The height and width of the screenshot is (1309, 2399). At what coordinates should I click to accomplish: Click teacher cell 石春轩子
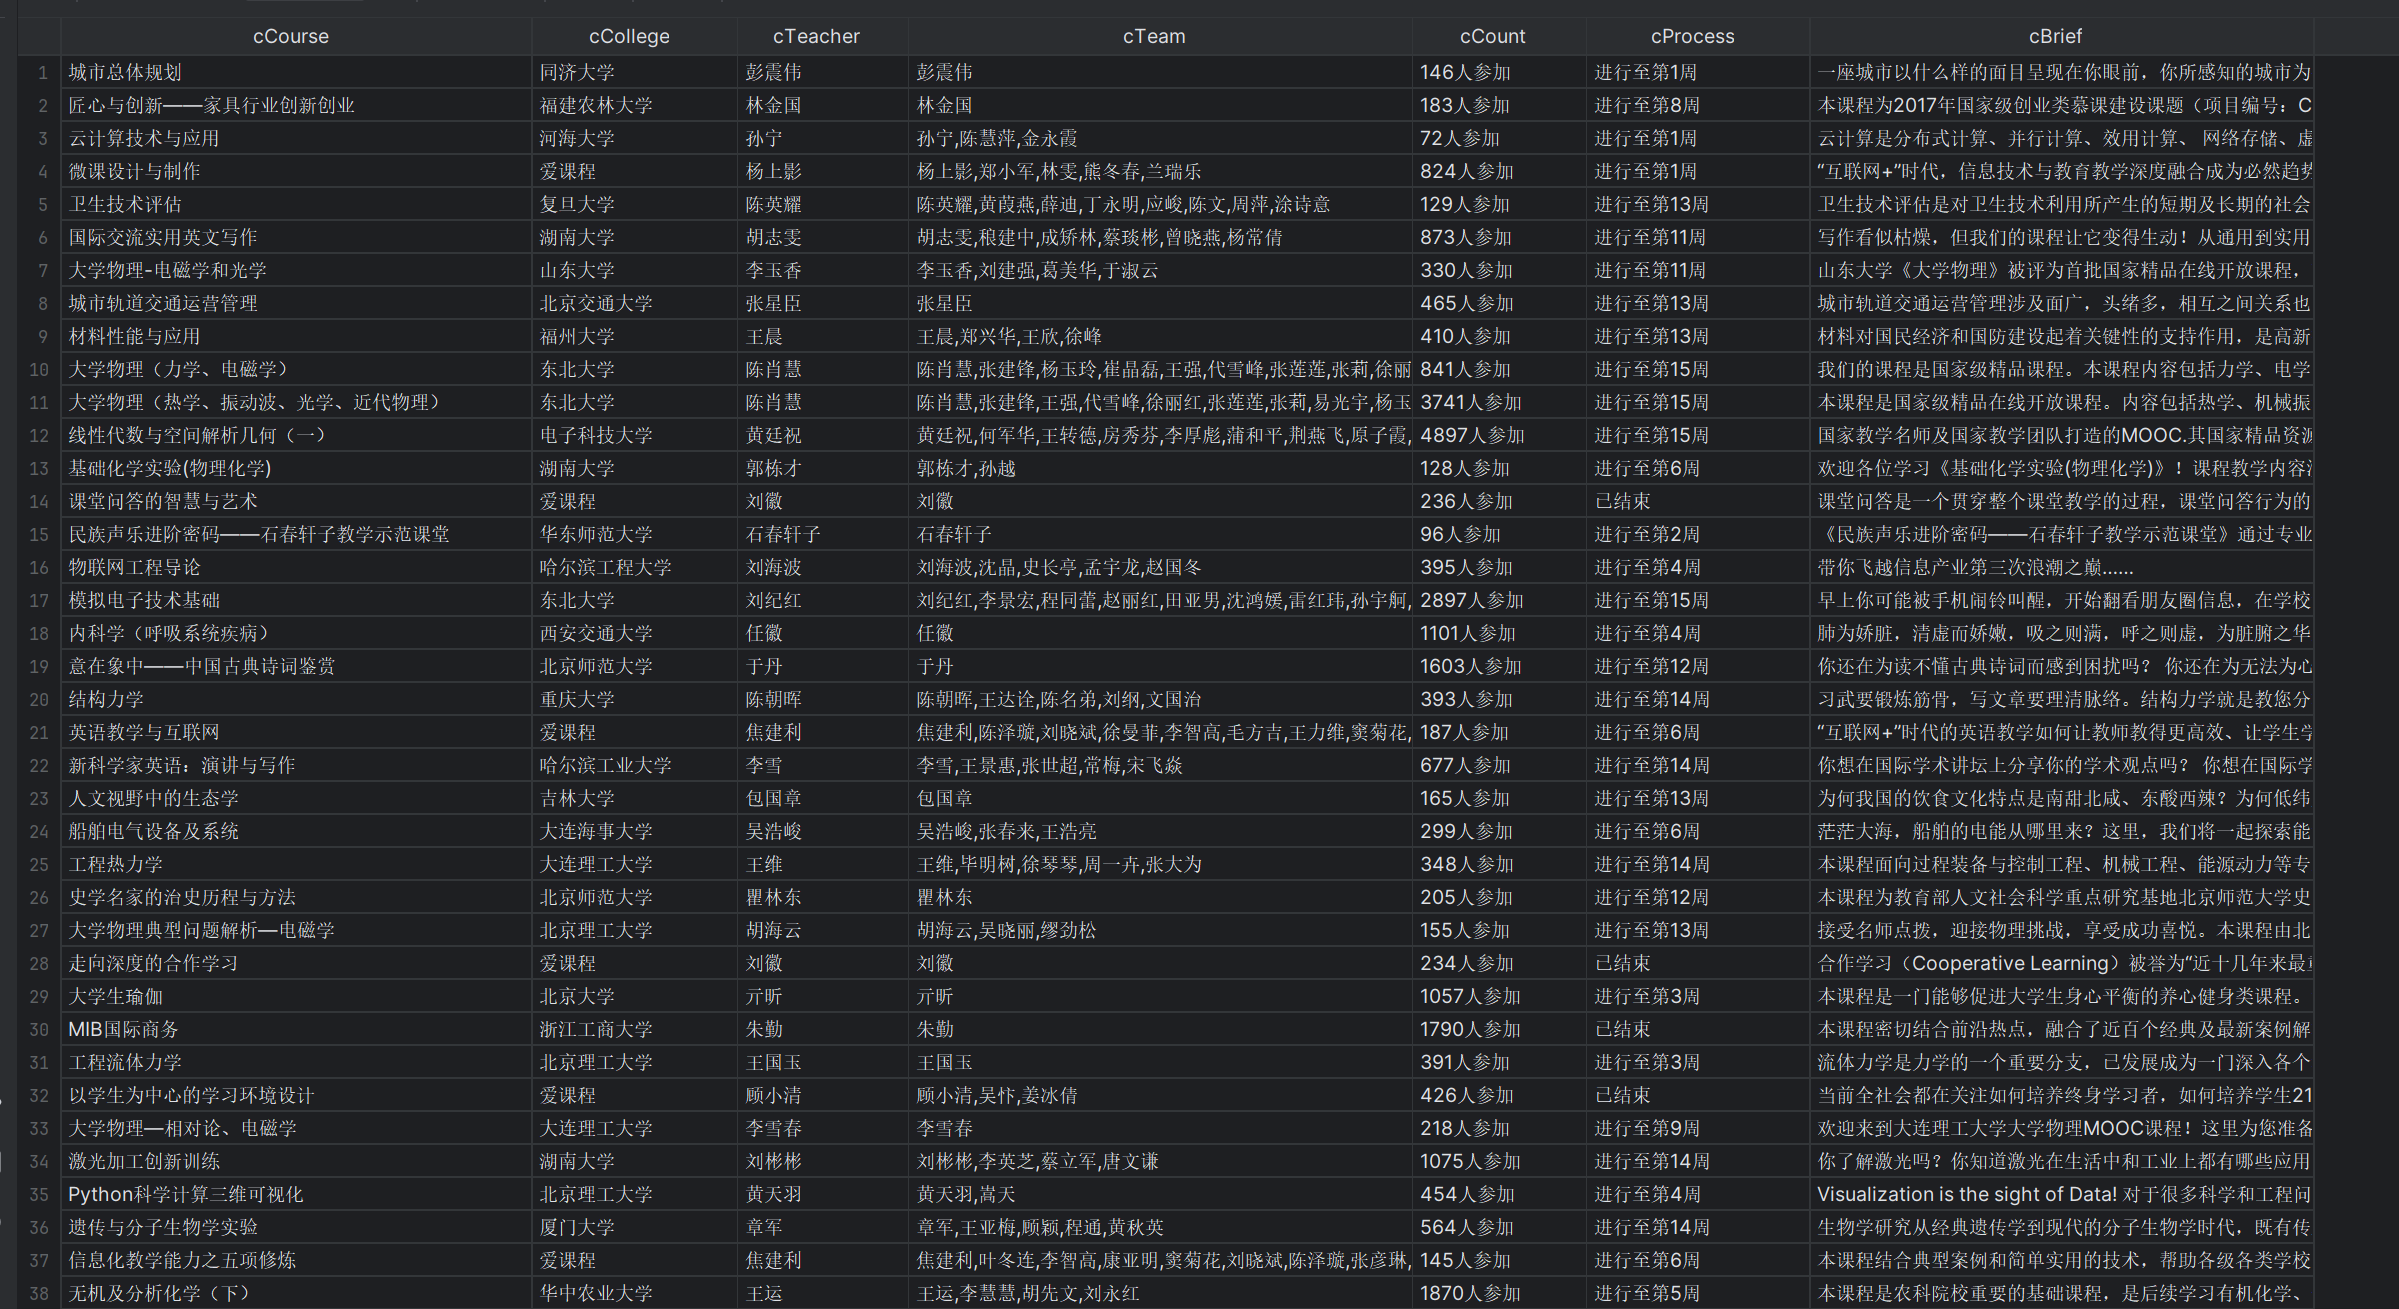coord(783,535)
